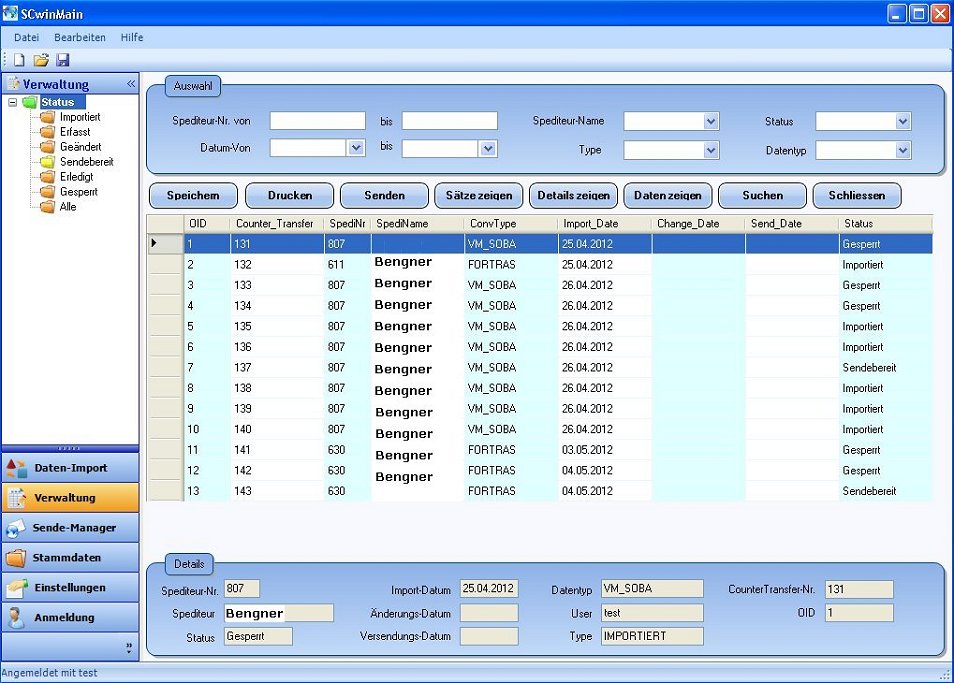Click the Stammdaten folder icon in sidebar
The width and height of the screenshot is (954, 683).
coord(15,558)
